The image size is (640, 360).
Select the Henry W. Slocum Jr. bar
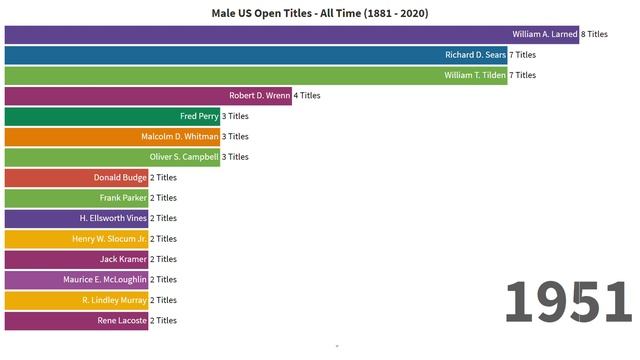pos(76,239)
